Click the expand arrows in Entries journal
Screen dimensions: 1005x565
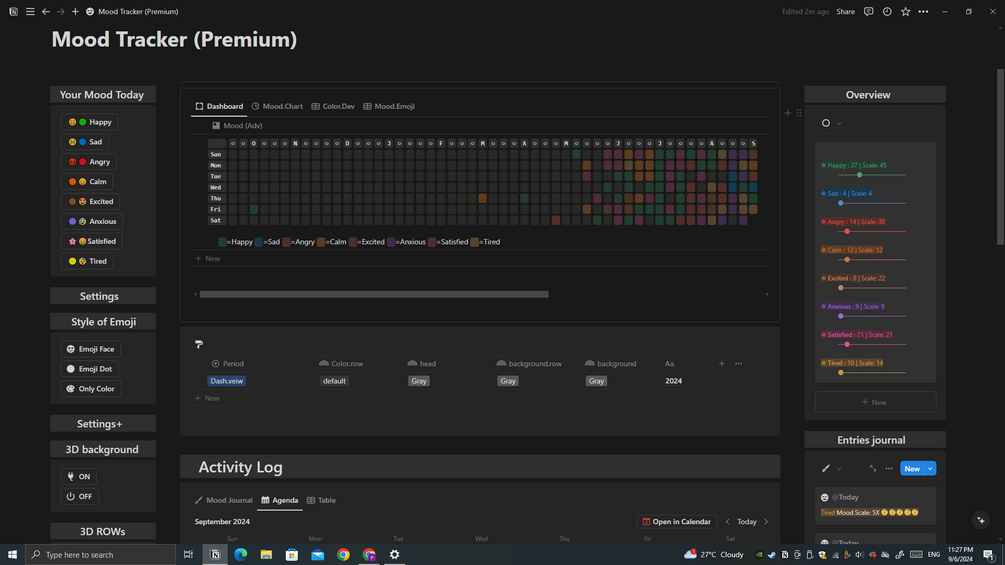click(x=872, y=468)
